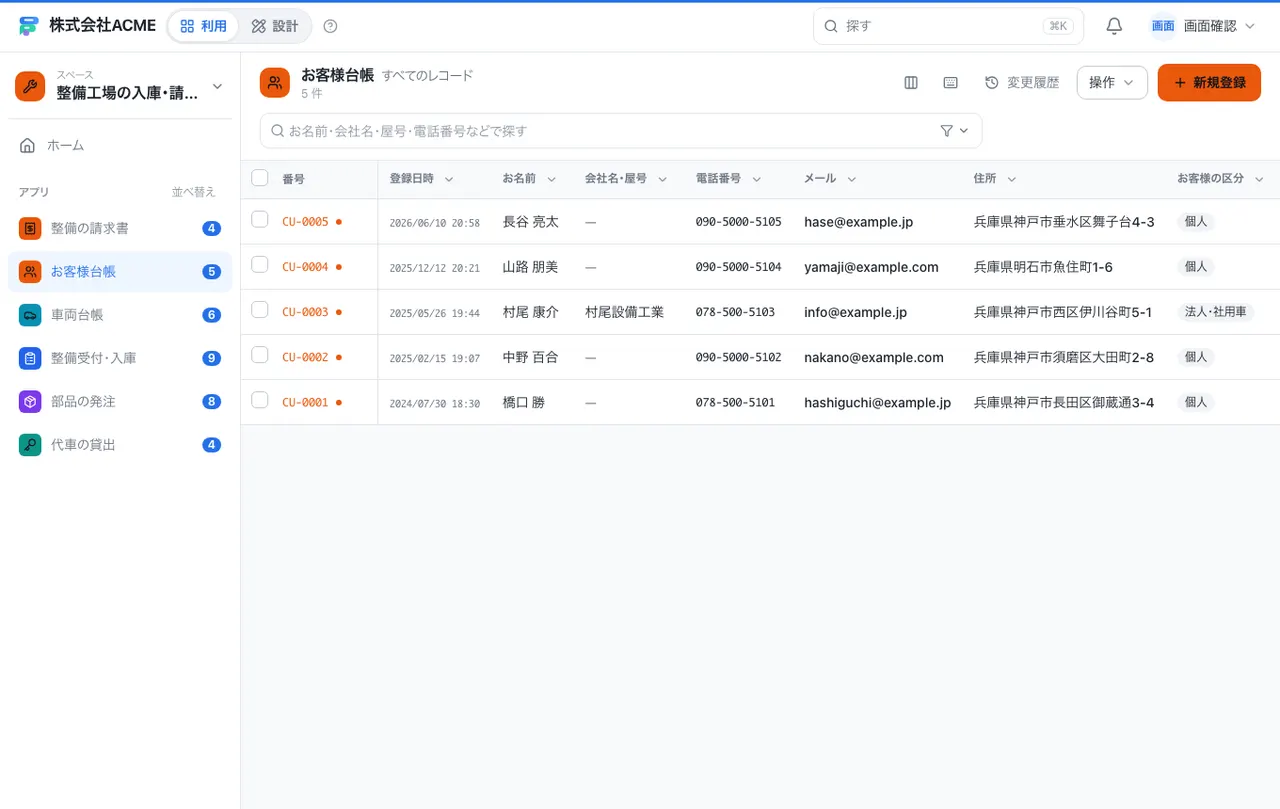
Task: Click email hase@example.jp
Action: [858, 222]
